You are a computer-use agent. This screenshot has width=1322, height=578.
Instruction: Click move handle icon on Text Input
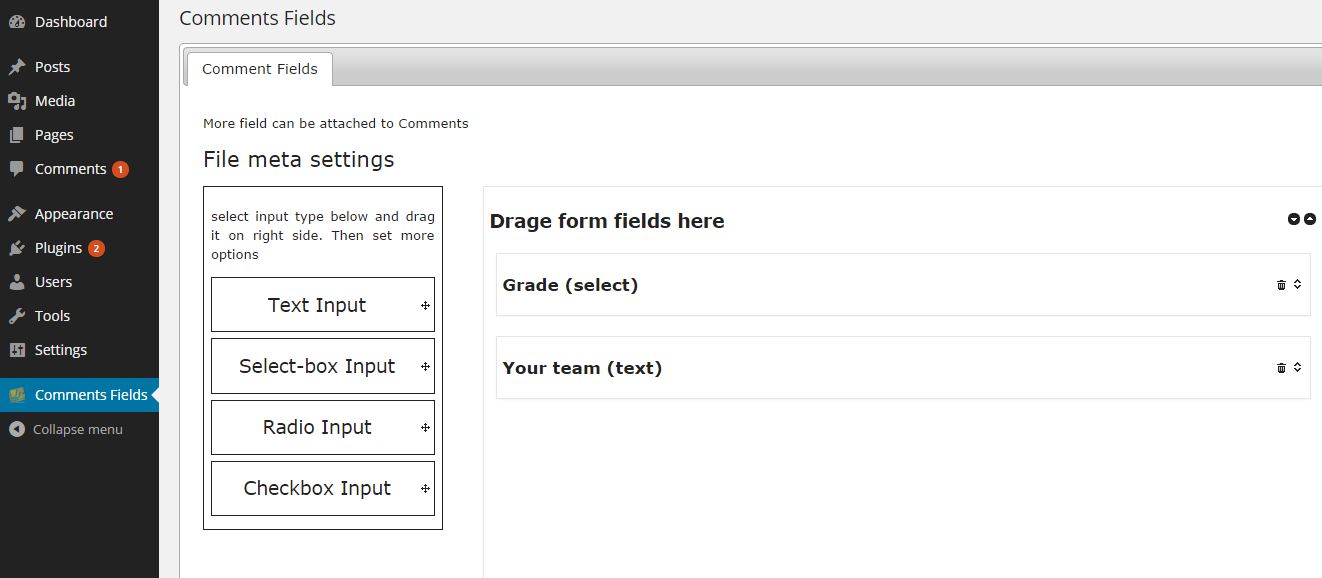tap(425, 306)
